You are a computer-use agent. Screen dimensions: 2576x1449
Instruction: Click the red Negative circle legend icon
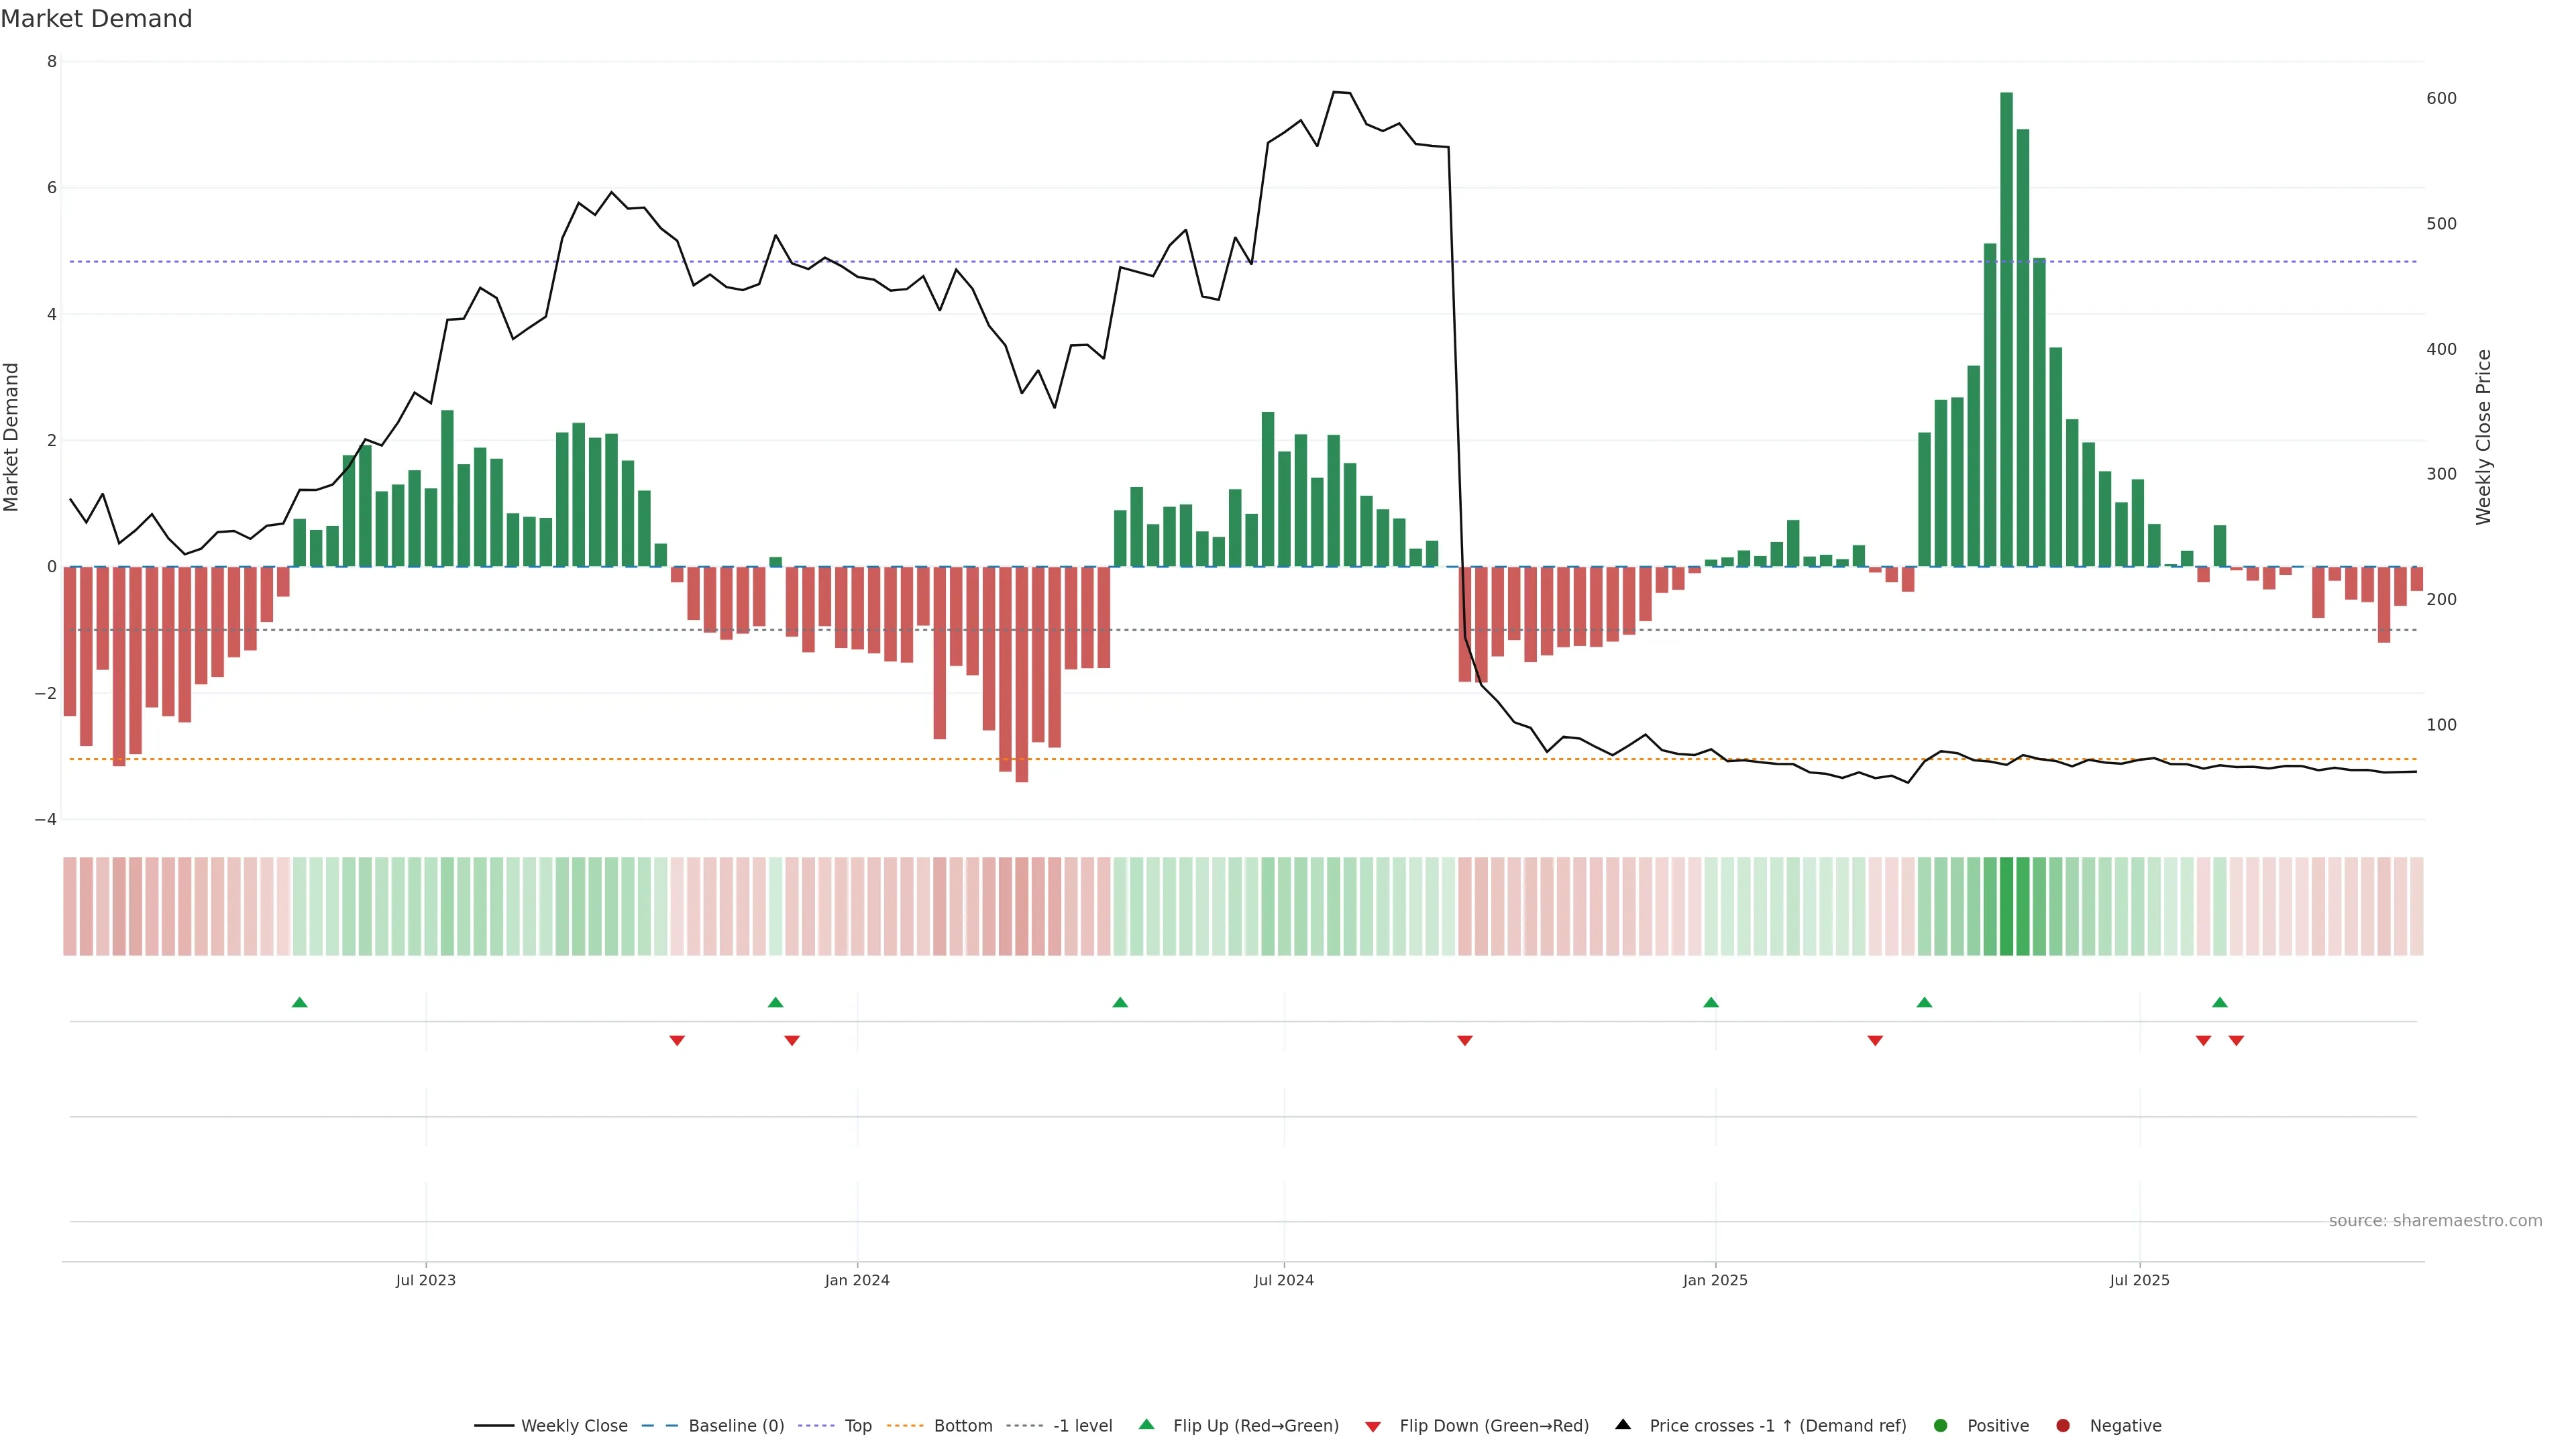click(x=2063, y=1426)
